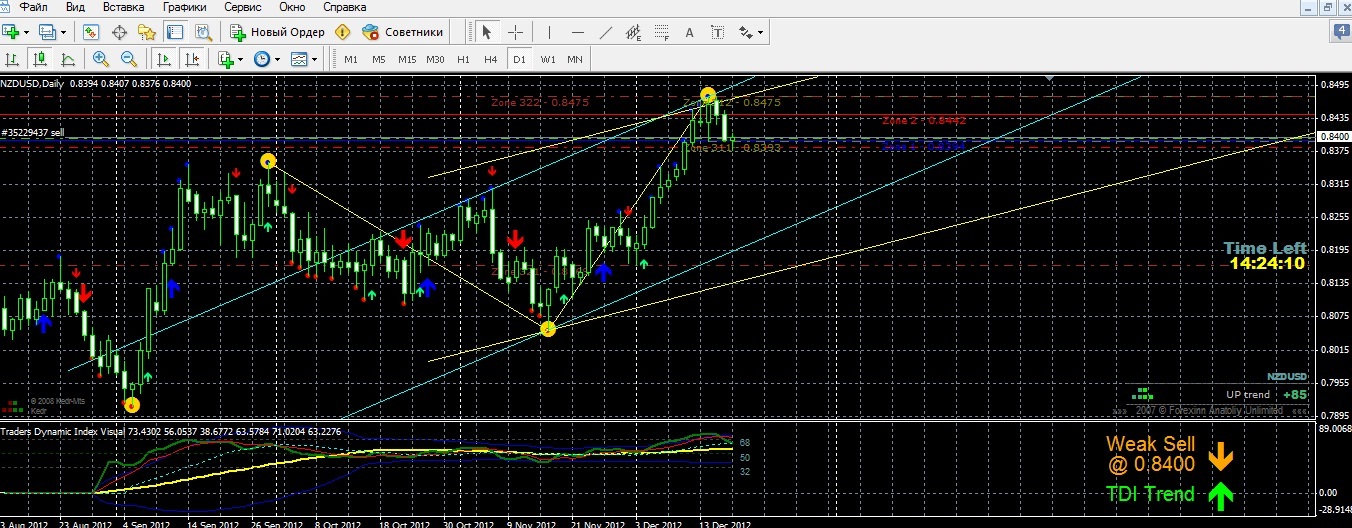Select the arrows objects tool
The height and width of the screenshot is (528, 1352).
[x=745, y=32]
